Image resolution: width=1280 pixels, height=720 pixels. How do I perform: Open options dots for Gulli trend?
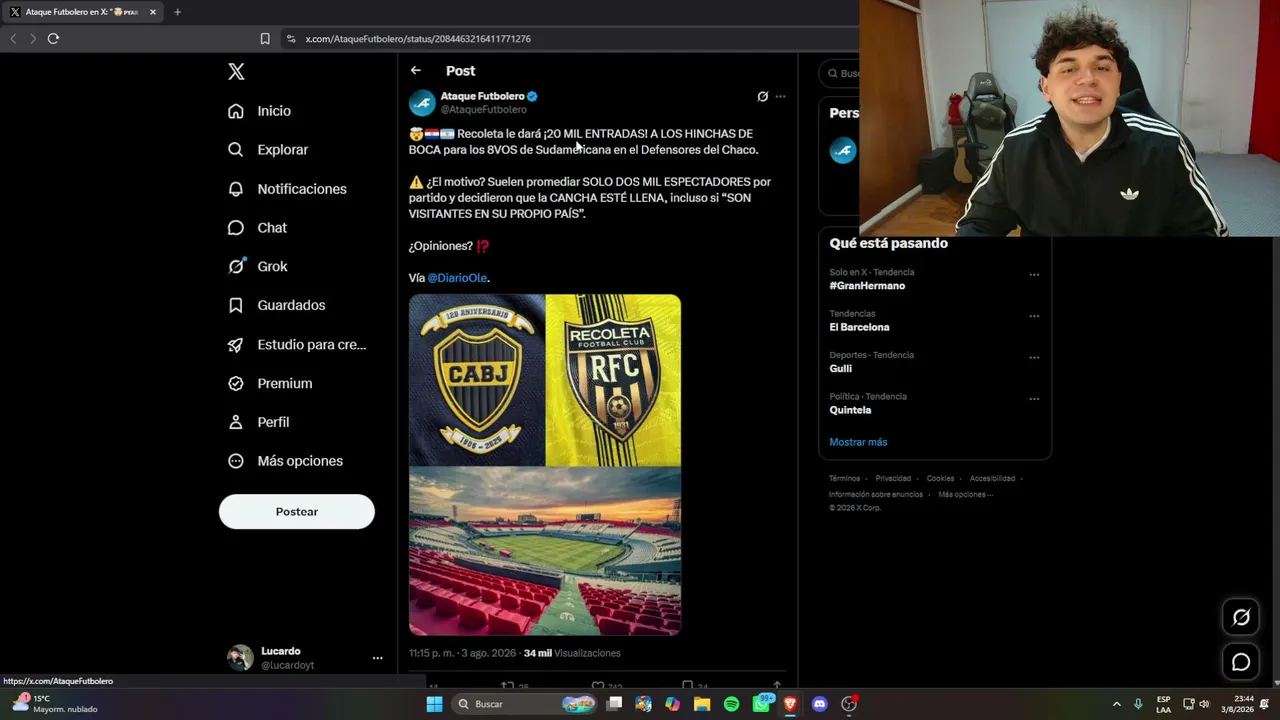point(1034,358)
